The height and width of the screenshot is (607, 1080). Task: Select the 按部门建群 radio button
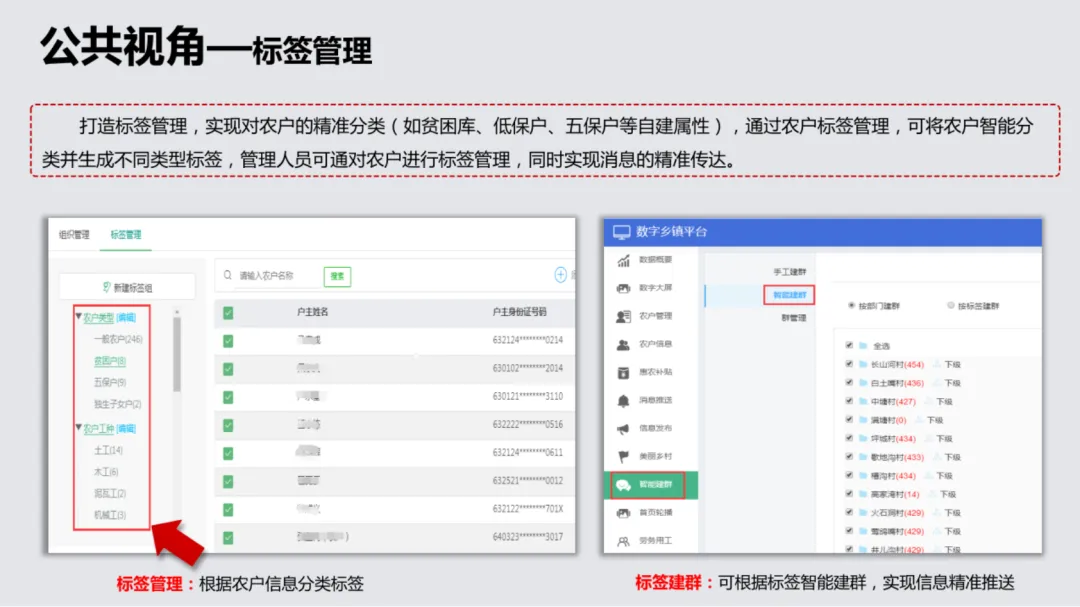851,305
